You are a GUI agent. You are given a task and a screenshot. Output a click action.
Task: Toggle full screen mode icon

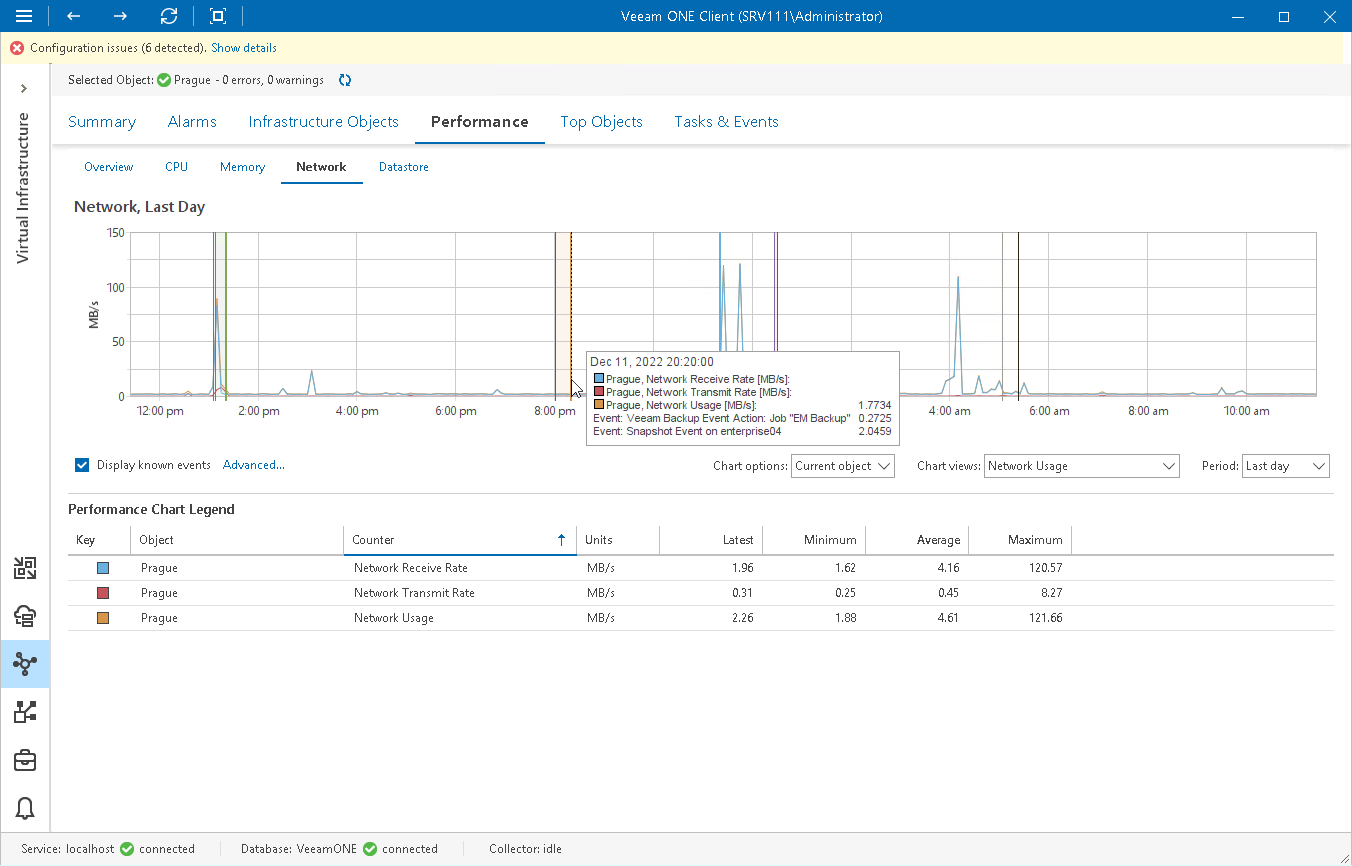(x=216, y=16)
